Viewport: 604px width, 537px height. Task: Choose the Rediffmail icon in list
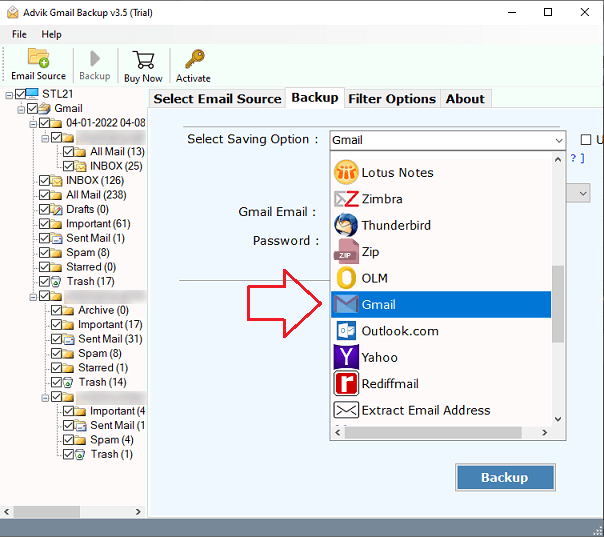(346, 383)
